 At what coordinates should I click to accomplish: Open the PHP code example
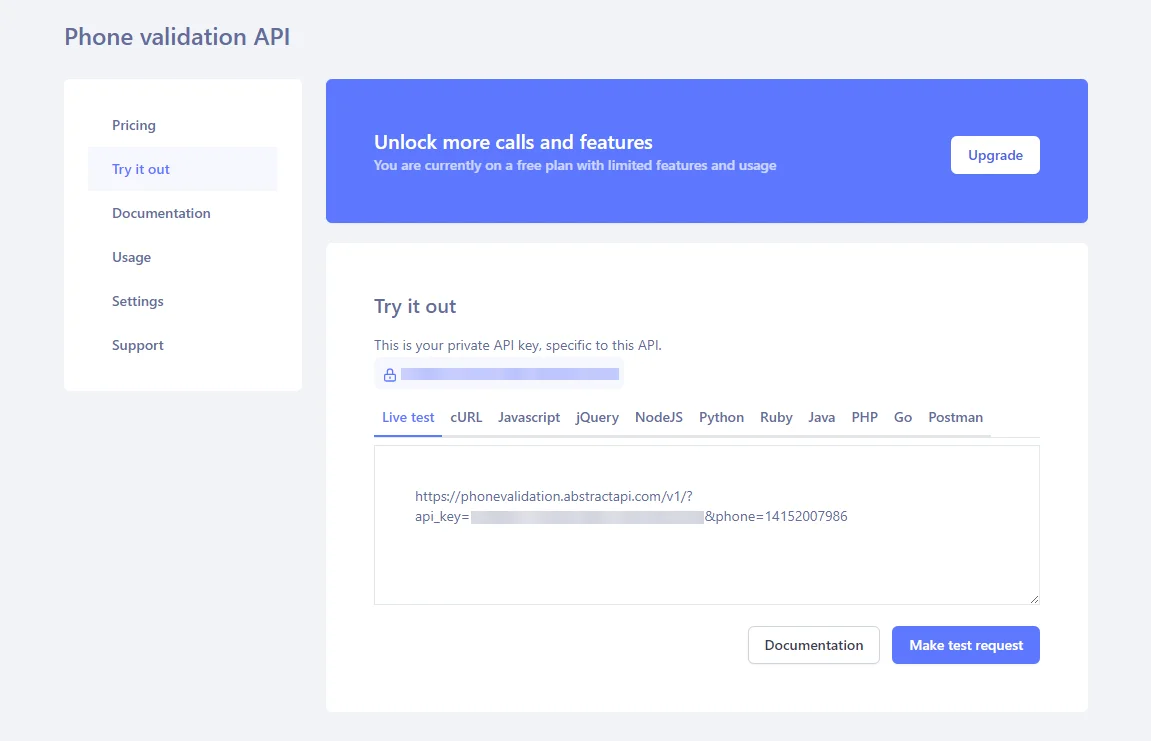tap(864, 417)
